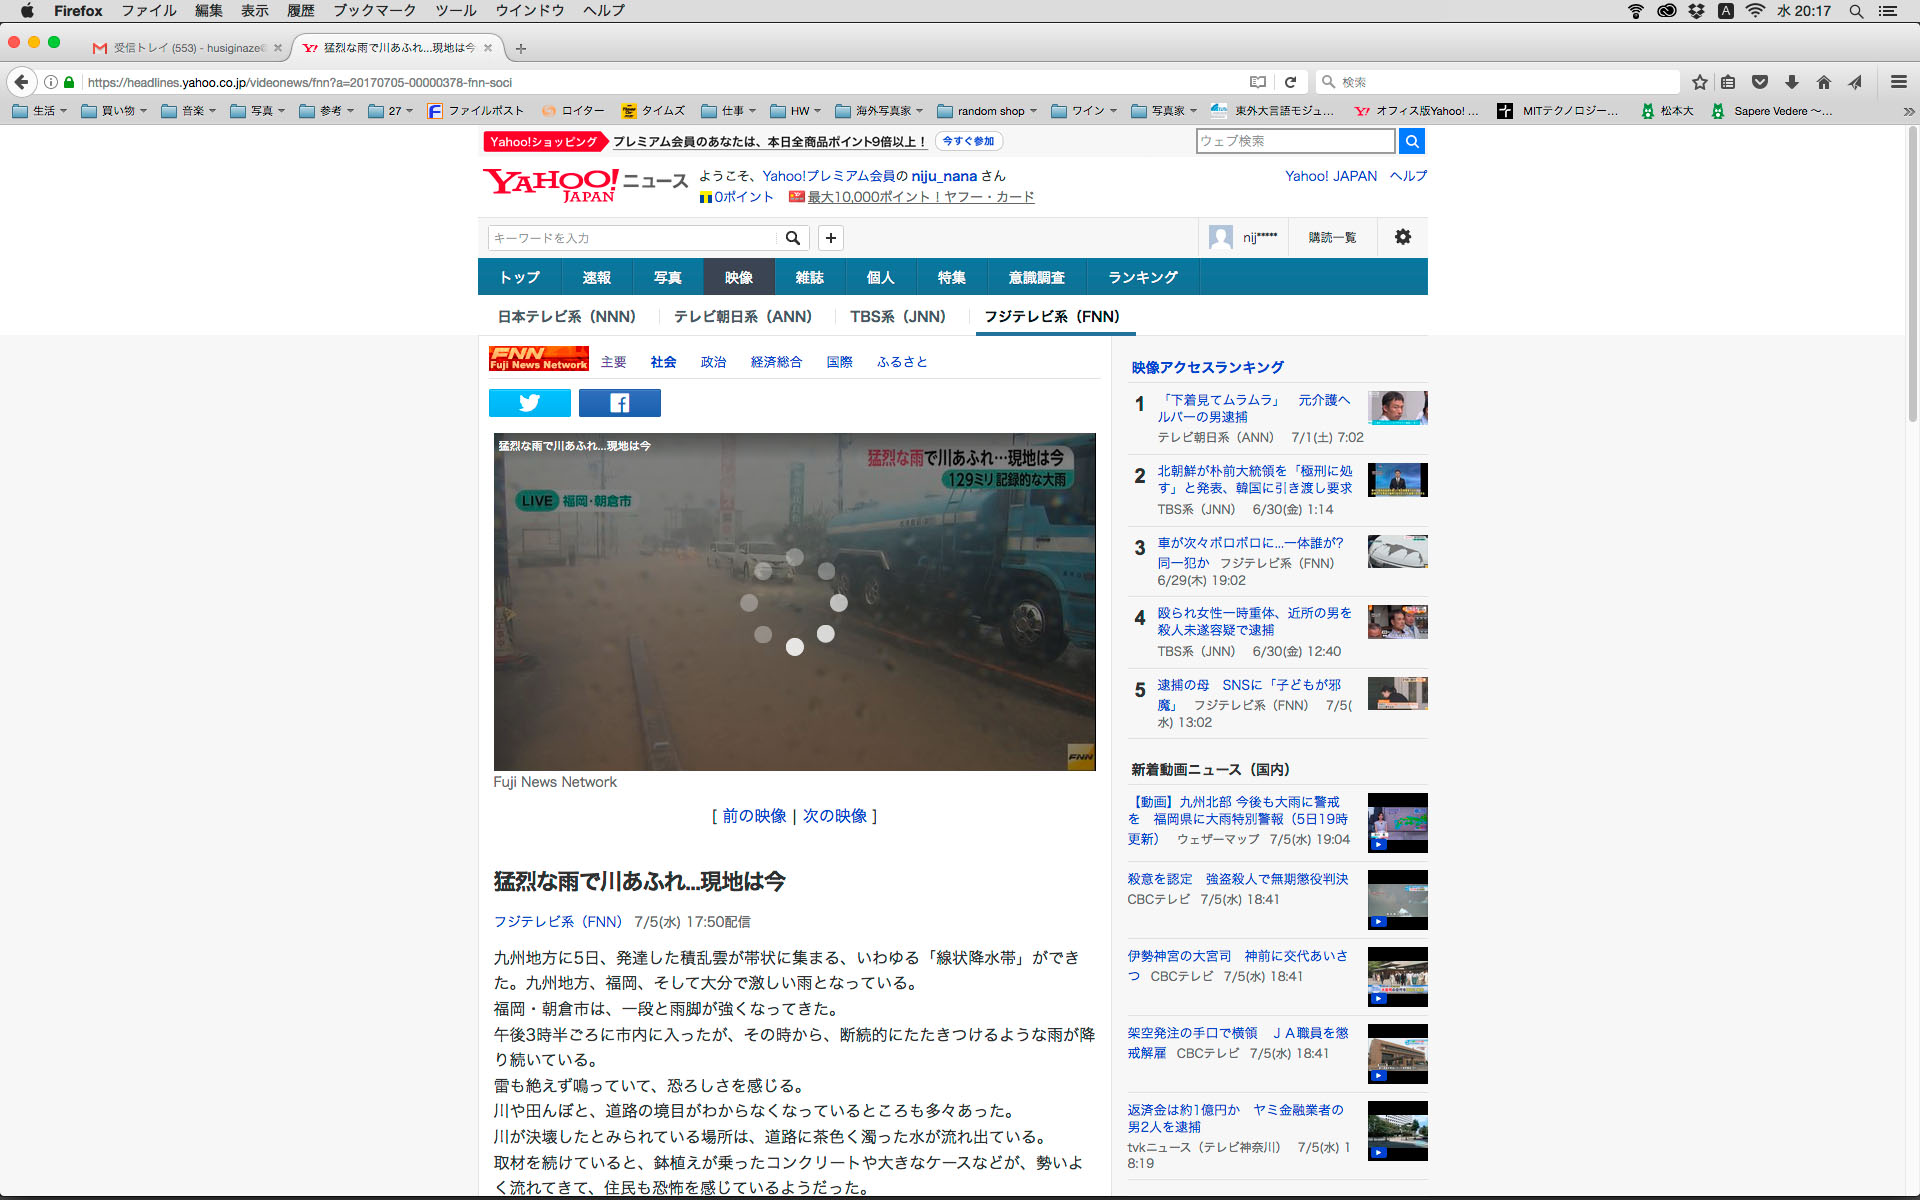Click the キーワードを入力 search field
The image size is (1920, 1200).
click(632, 238)
